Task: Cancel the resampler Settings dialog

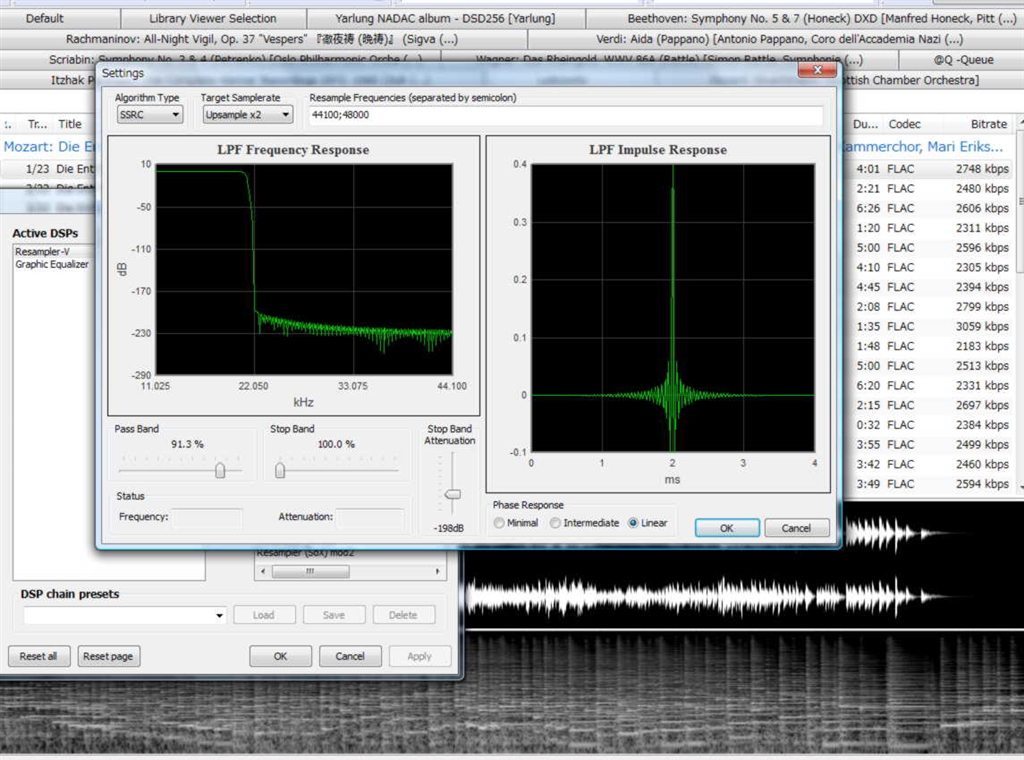Action: point(796,528)
